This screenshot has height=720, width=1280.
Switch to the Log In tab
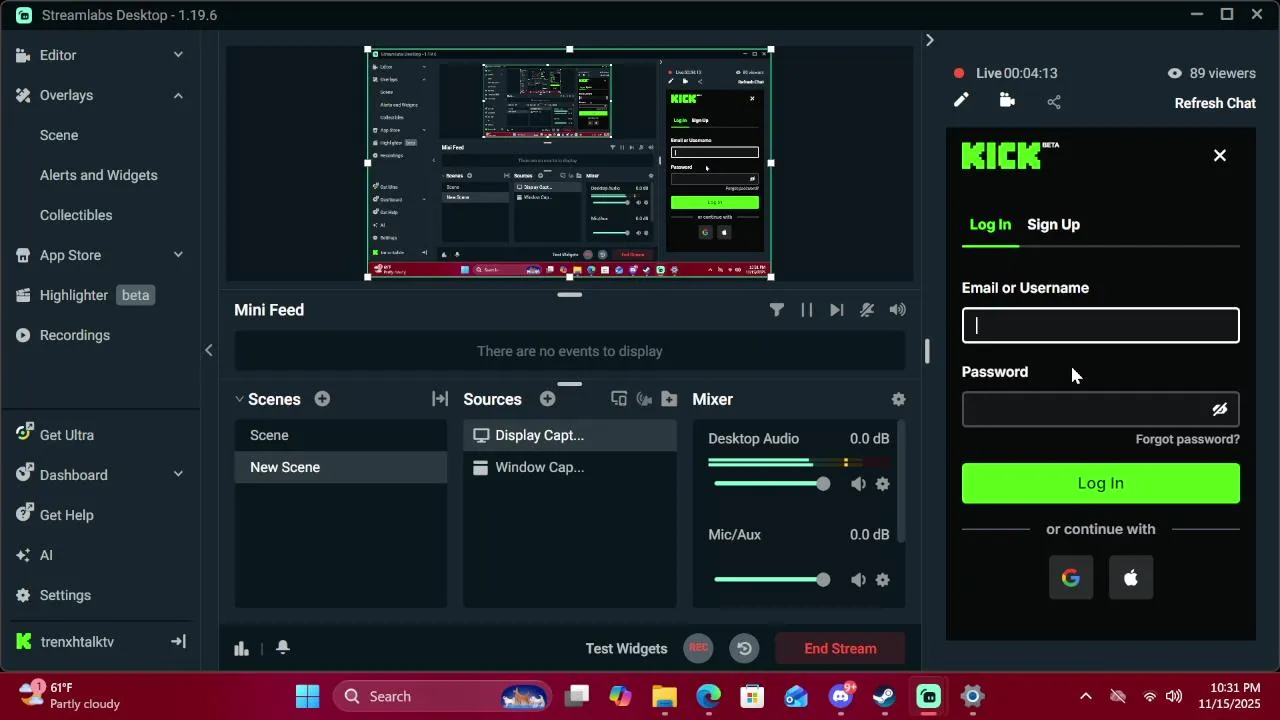tap(990, 225)
